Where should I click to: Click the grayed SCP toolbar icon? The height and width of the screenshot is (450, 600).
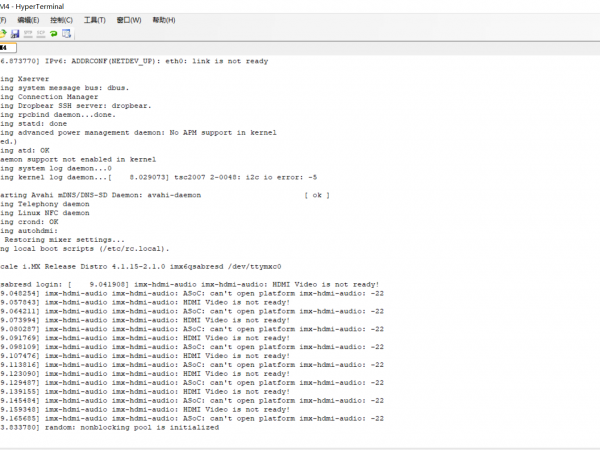tap(40, 33)
